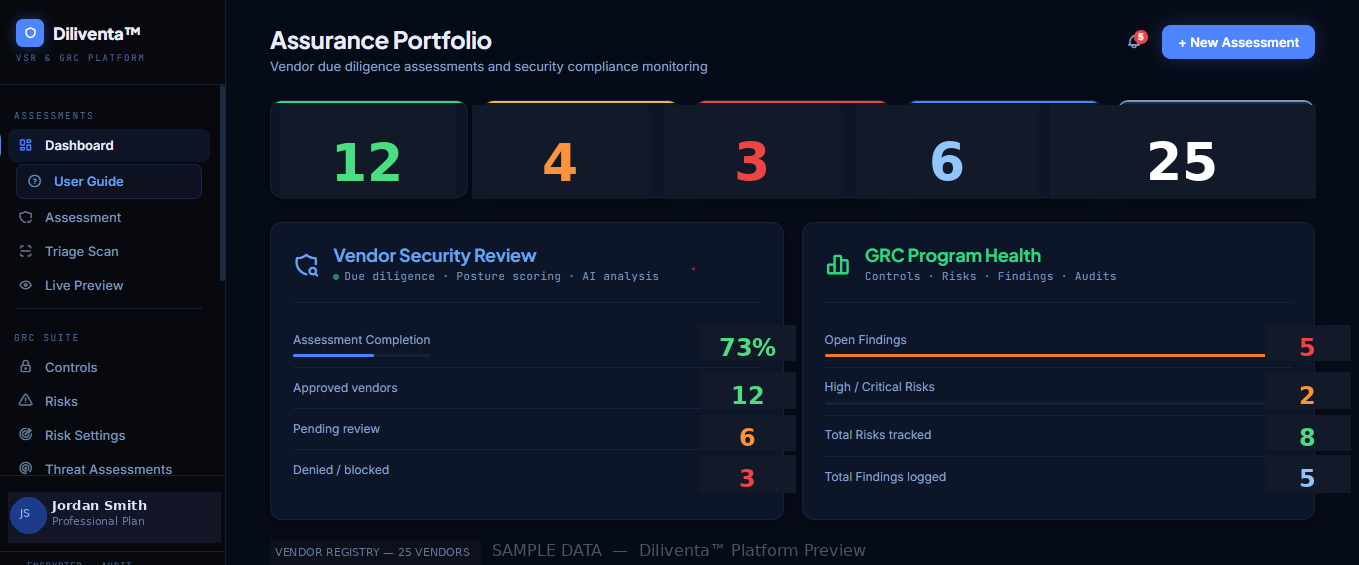The height and width of the screenshot is (565, 1359).
Task: Click the Total Risks tracked label
Action: [878, 435]
